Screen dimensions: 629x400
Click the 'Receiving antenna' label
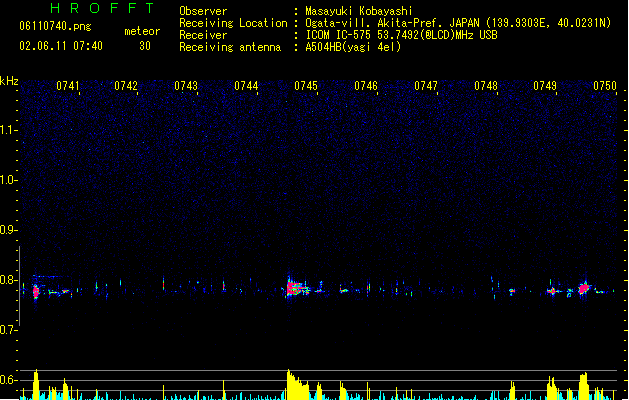click(230, 47)
